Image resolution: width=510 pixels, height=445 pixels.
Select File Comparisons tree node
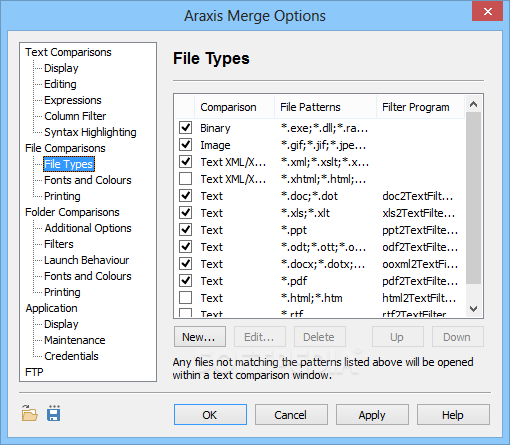click(65, 148)
